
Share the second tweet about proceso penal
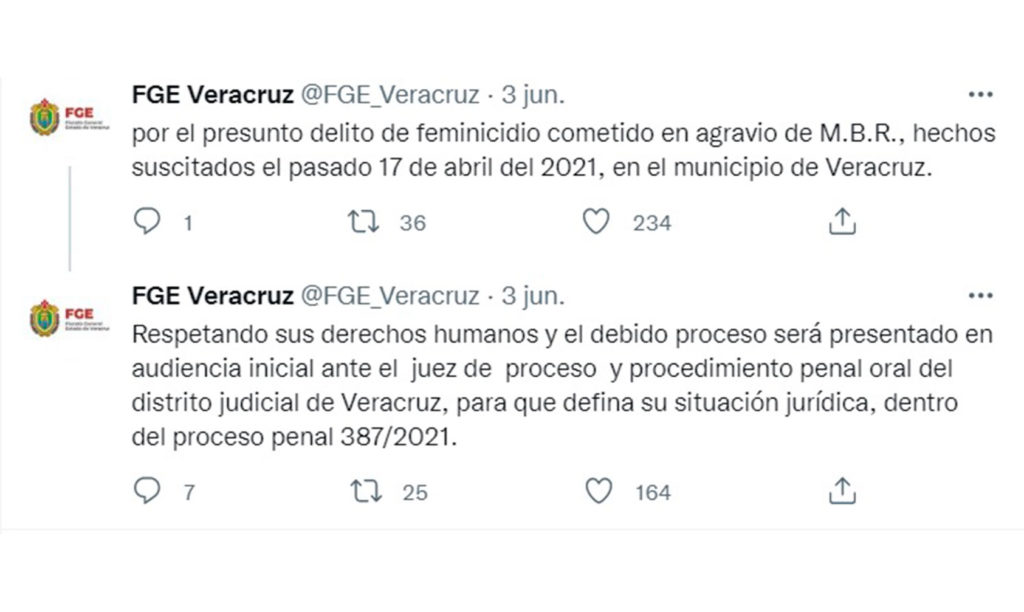(841, 491)
